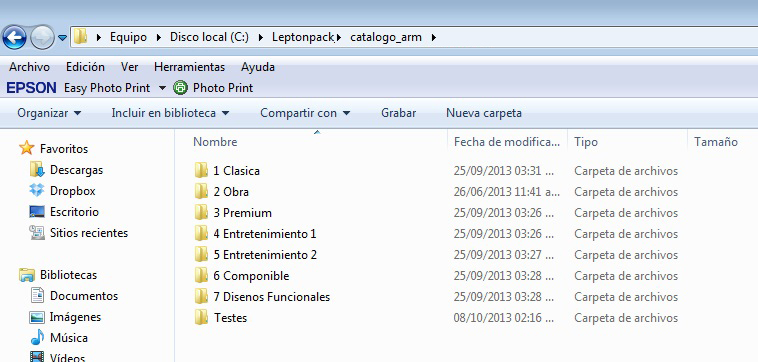The height and width of the screenshot is (362, 758).
Task: Click the Documentos library icon
Action: 37,295
